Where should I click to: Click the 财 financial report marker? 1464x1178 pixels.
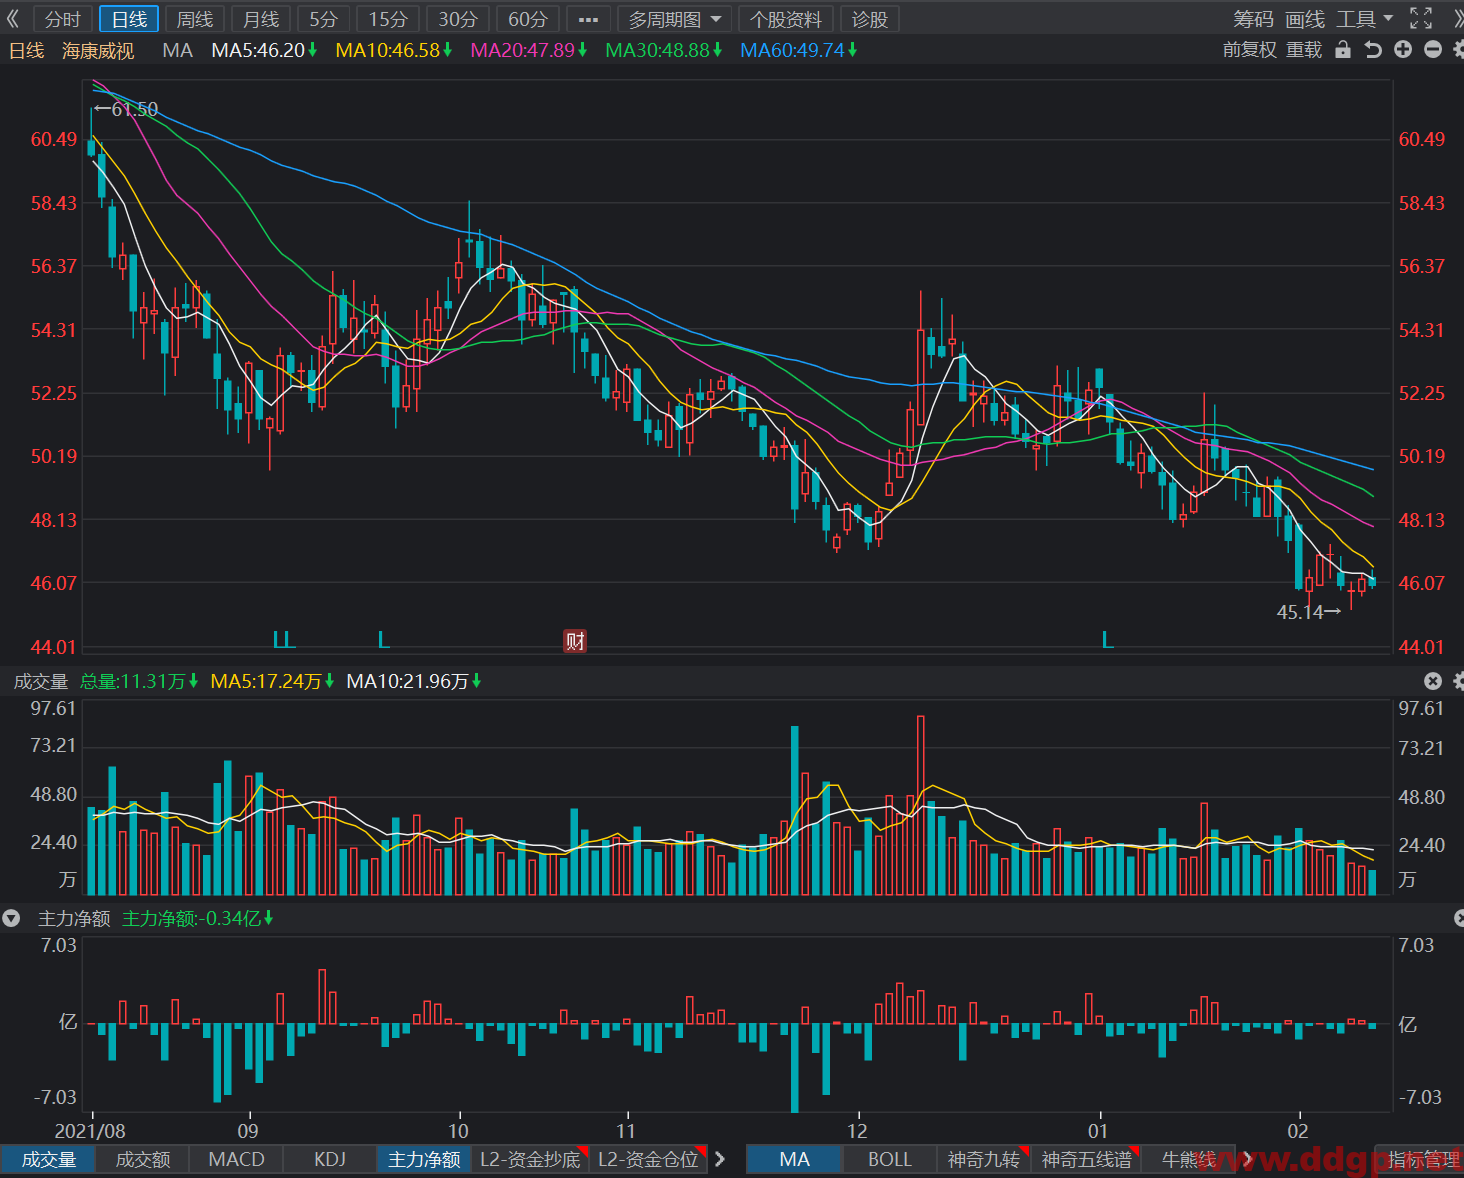(575, 641)
